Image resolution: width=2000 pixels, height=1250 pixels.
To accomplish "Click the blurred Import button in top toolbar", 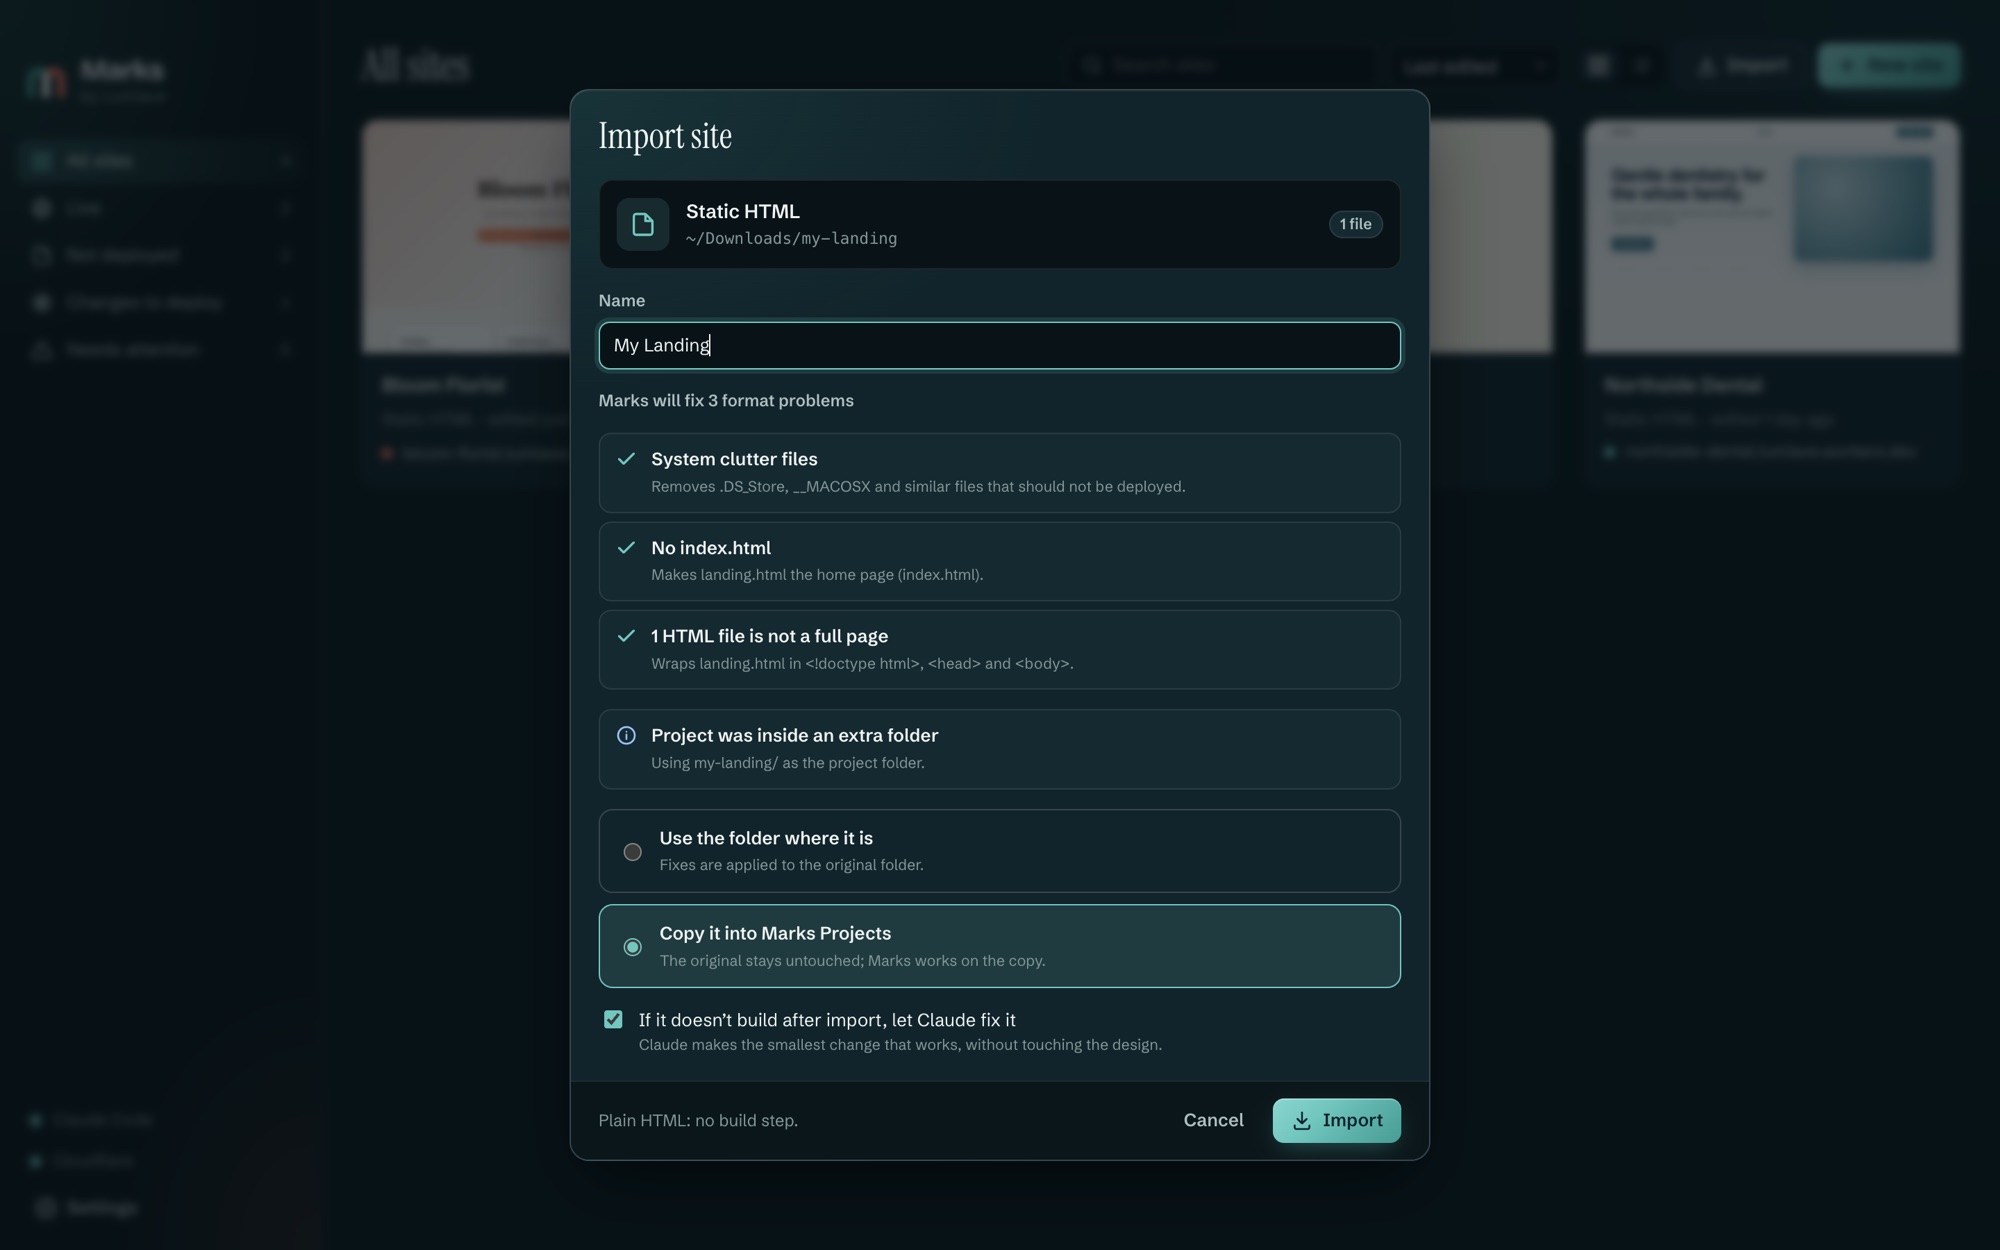I will click(1743, 65).
